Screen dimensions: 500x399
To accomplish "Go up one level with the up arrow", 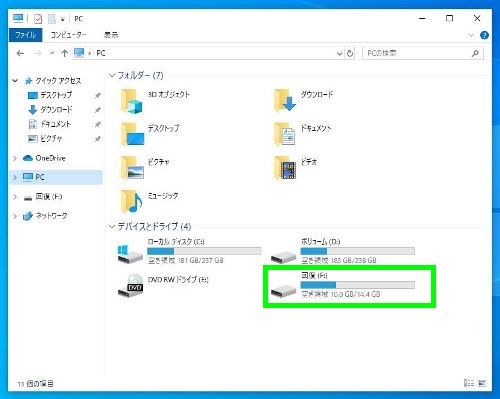I will pyautogui.click(x=65, y=53).
